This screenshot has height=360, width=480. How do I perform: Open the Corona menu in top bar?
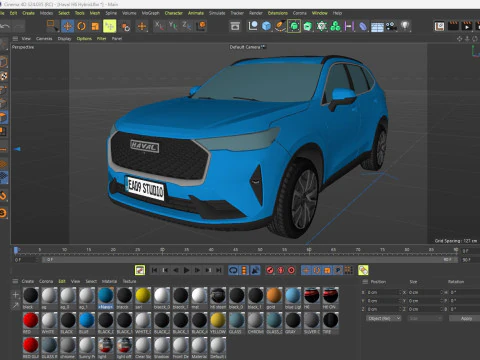pos(299,13)
